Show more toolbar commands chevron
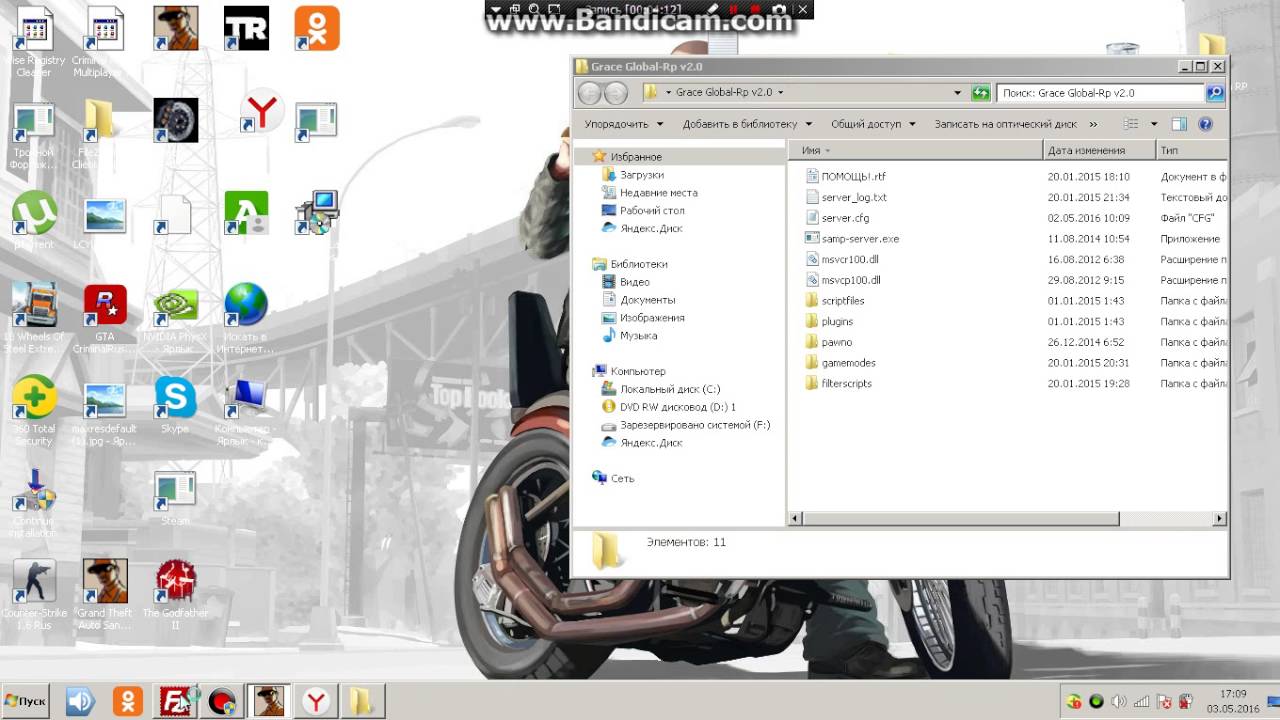Screen dimensions: 1280x720 [x=1093, y=124]
